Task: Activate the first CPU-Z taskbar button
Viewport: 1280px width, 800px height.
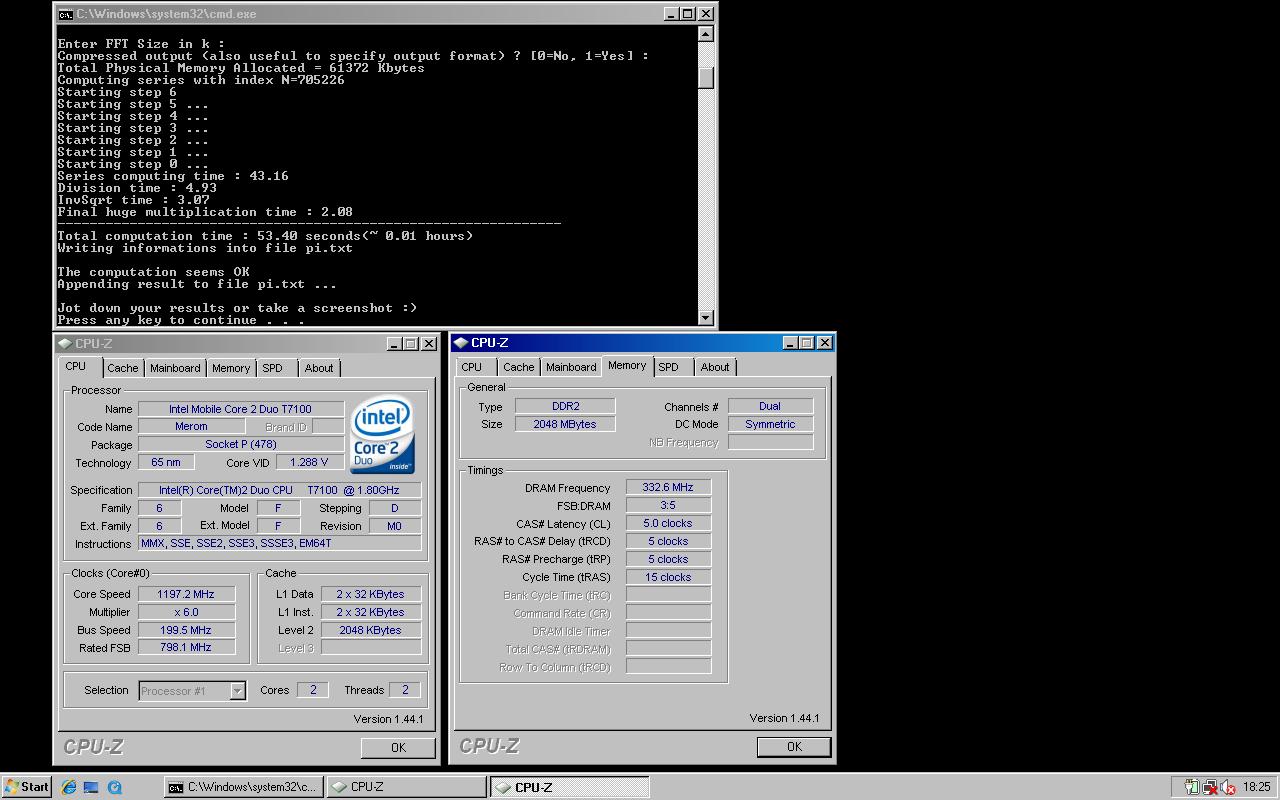Action: click(405, 787)
